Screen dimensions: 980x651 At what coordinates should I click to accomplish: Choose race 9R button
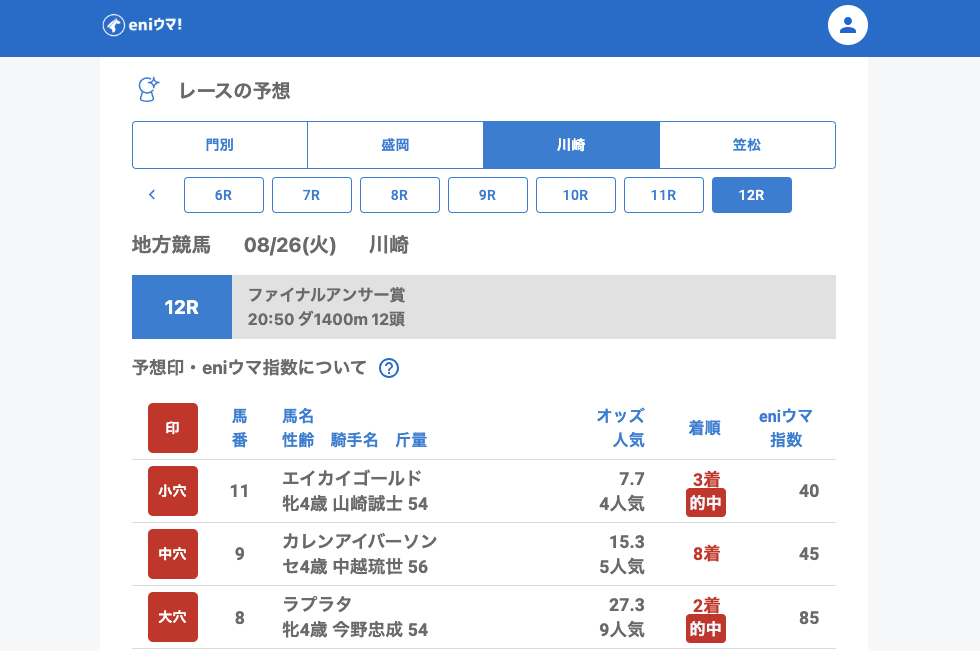click(488, 195)
